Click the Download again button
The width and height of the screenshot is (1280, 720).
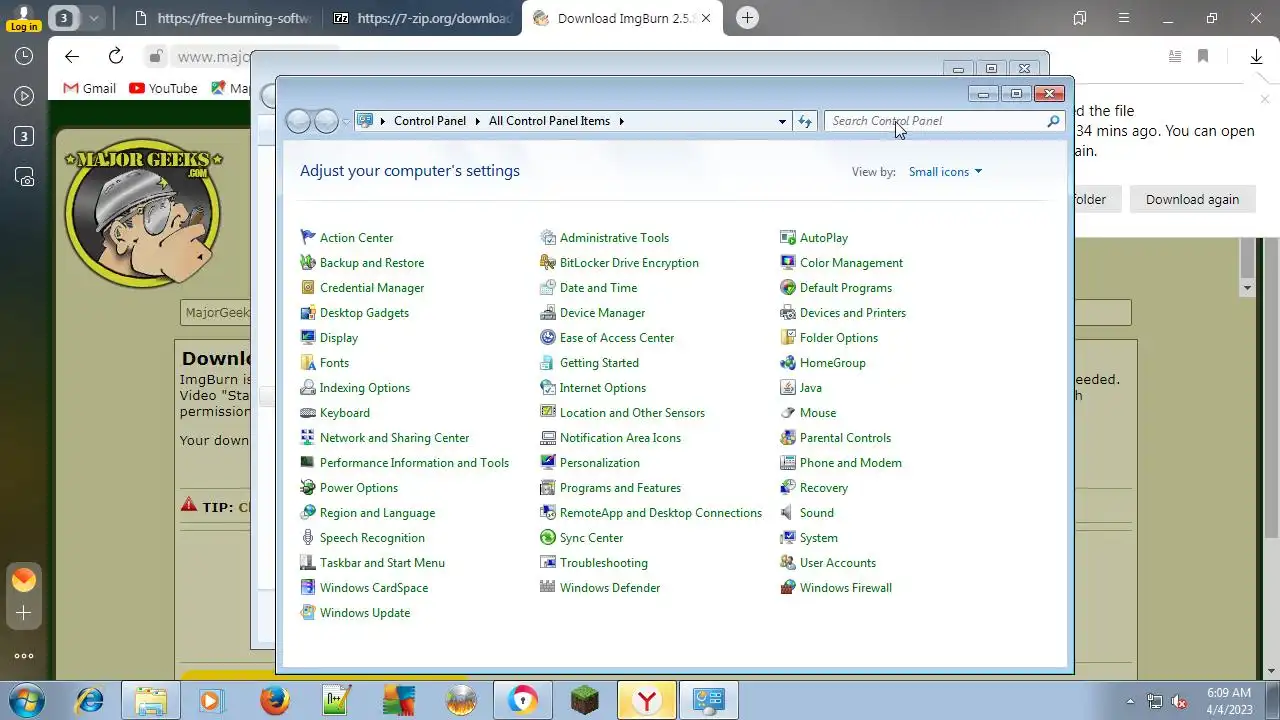[1192, 199]
